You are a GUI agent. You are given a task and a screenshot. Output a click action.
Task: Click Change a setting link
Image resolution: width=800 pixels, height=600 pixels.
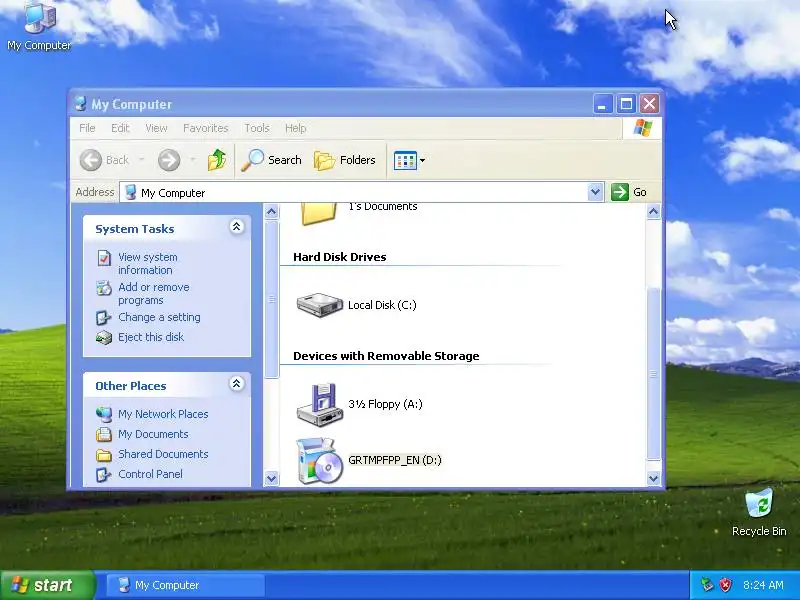[x=159, y=317]
